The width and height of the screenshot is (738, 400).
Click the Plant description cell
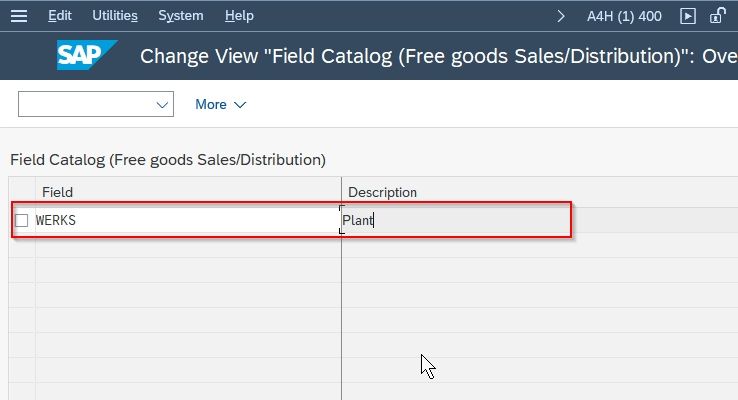[x=456, y=220]
